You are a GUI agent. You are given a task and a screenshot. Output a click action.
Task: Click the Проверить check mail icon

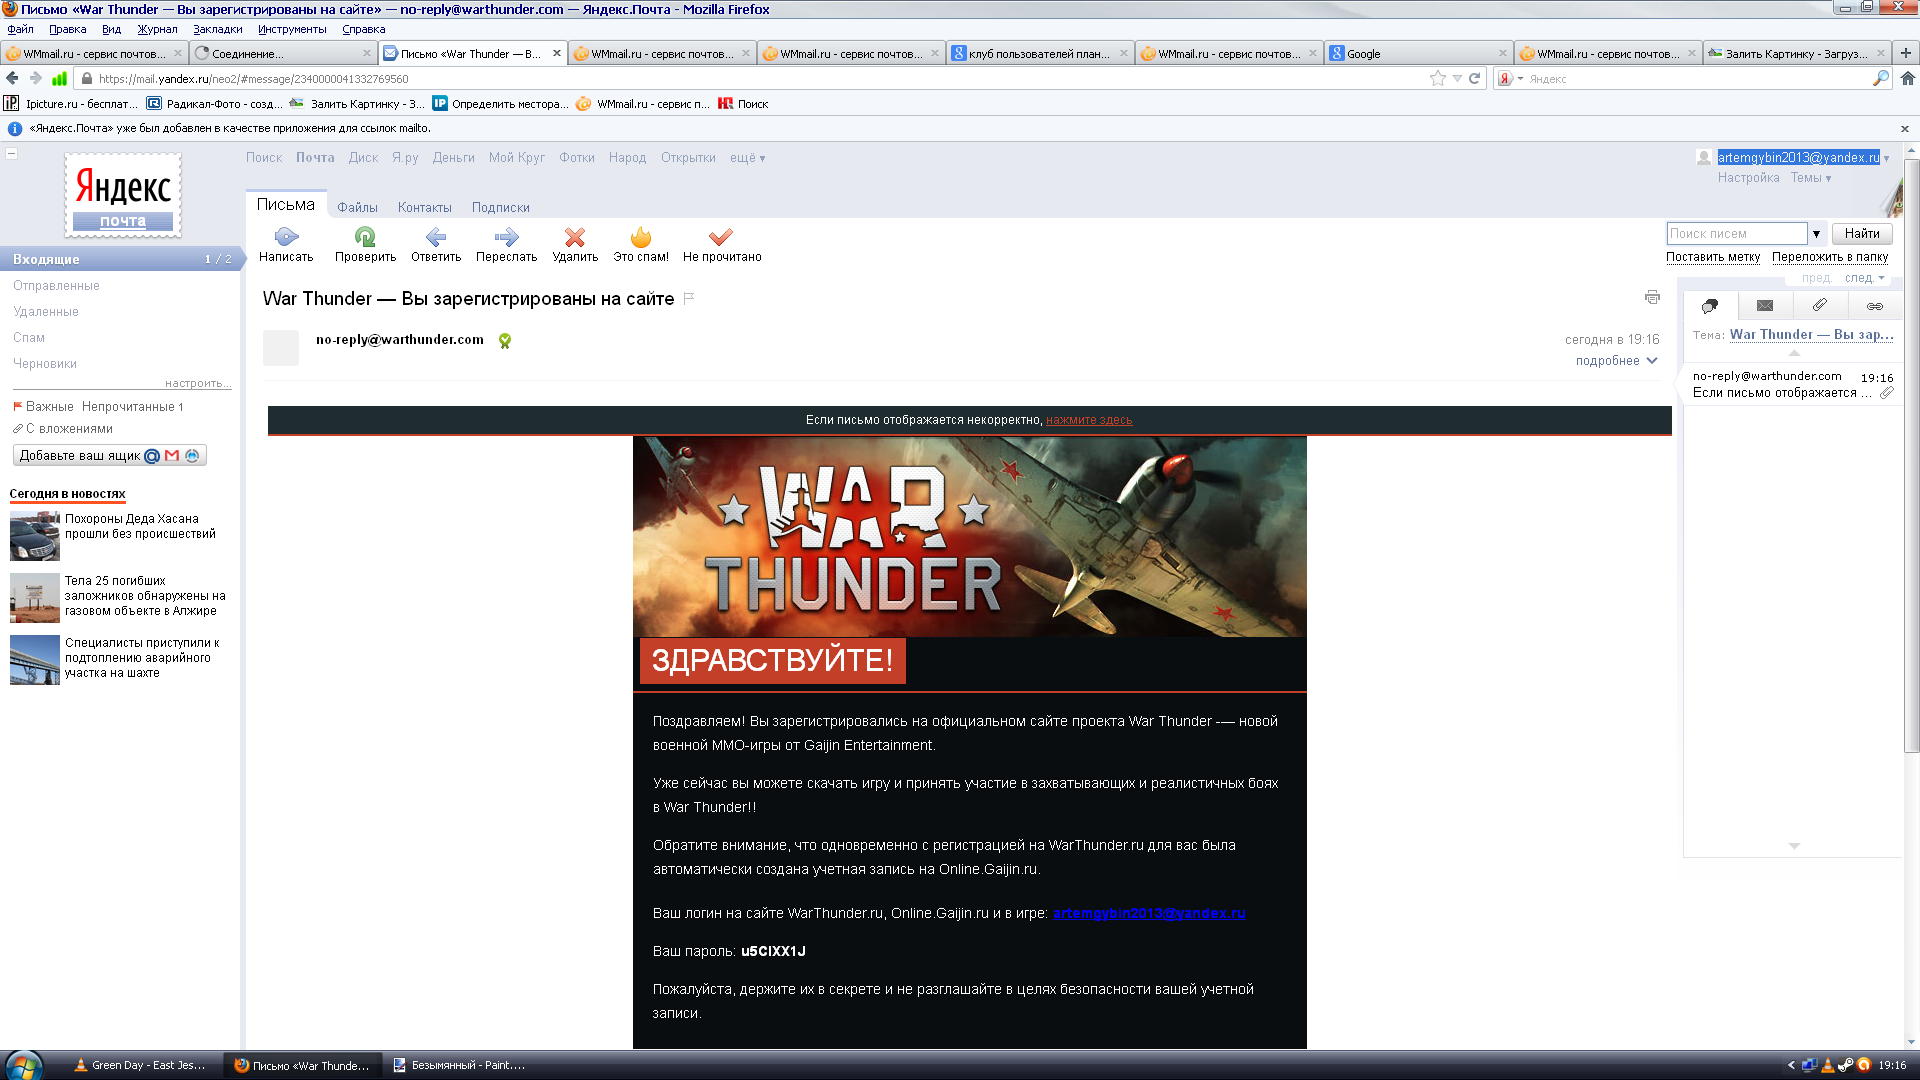point(365,237)
